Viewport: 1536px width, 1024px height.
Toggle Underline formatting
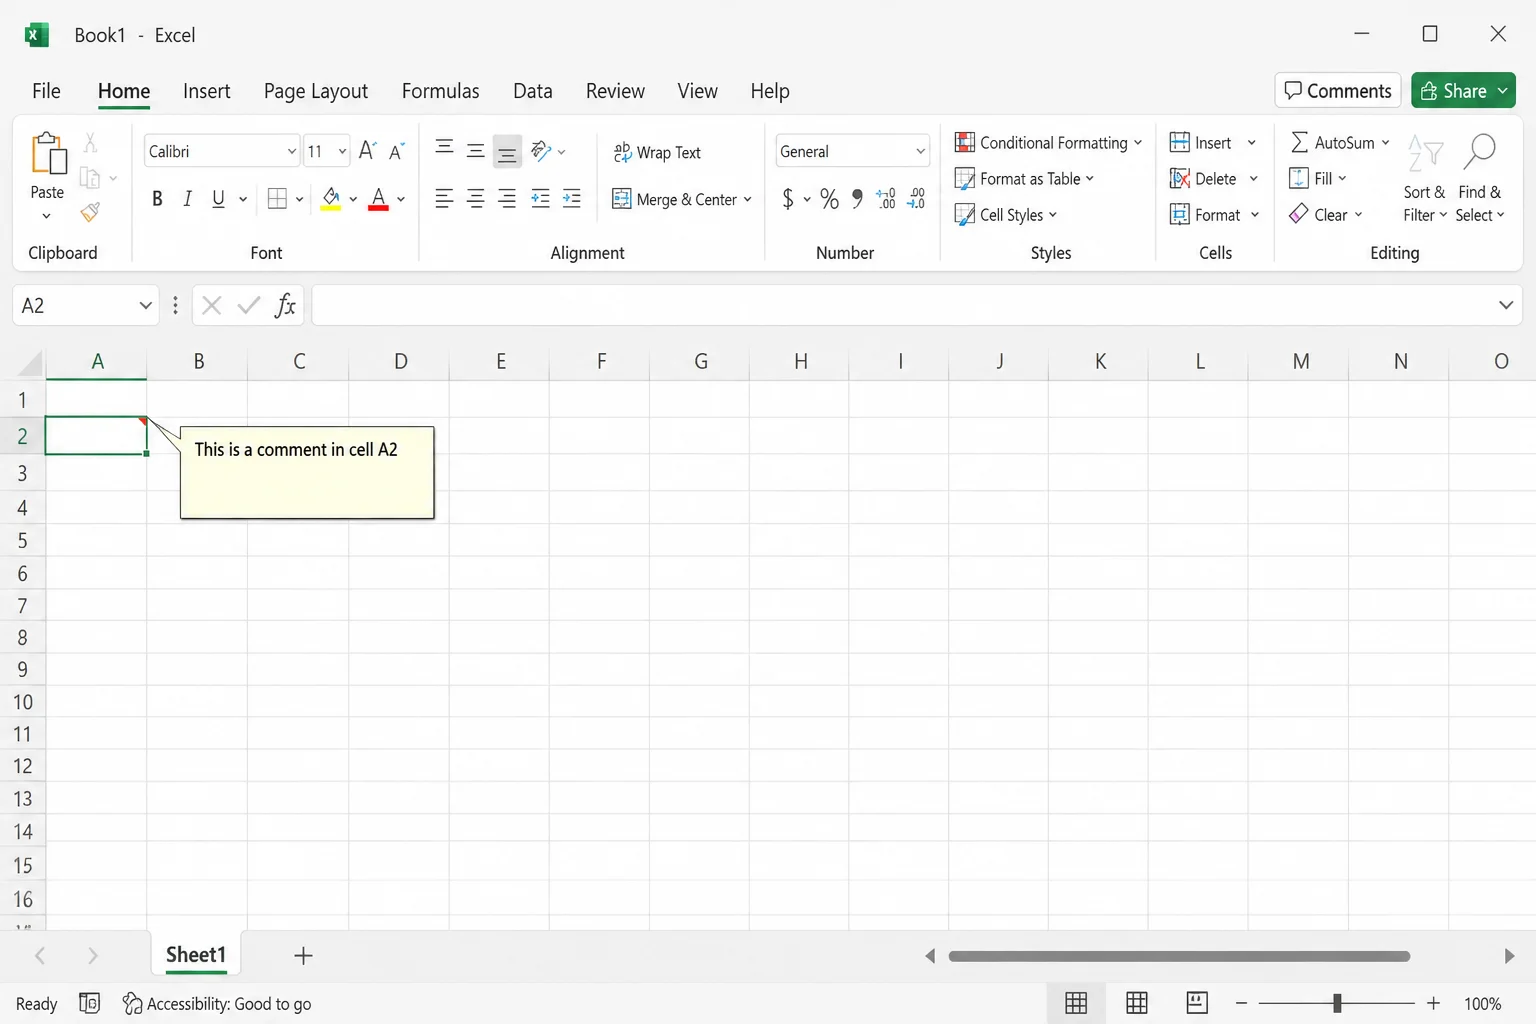coord(218,199)
